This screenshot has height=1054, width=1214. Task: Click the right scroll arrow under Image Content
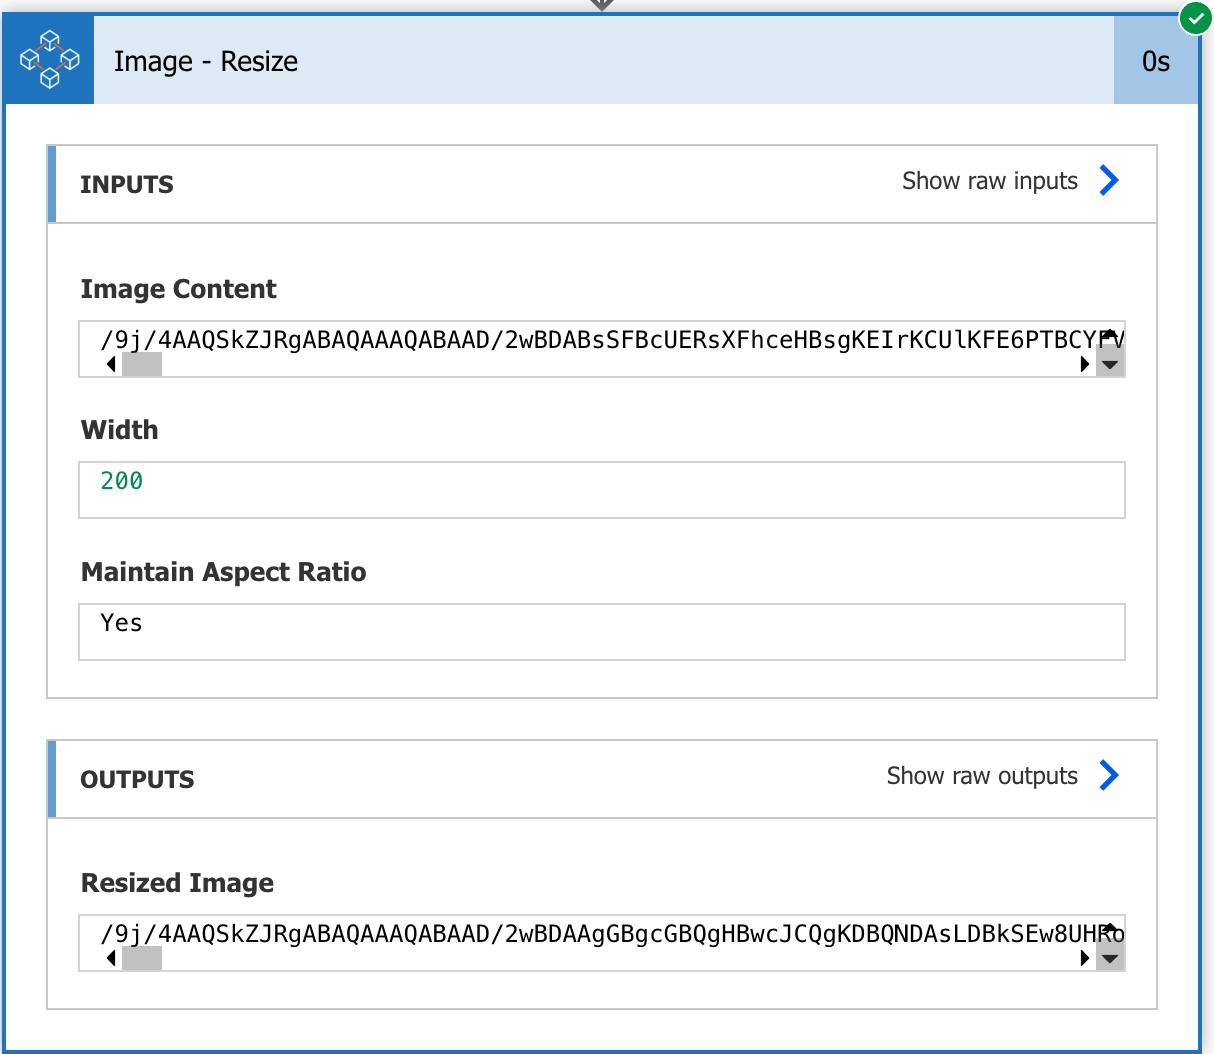(1085, 365)
